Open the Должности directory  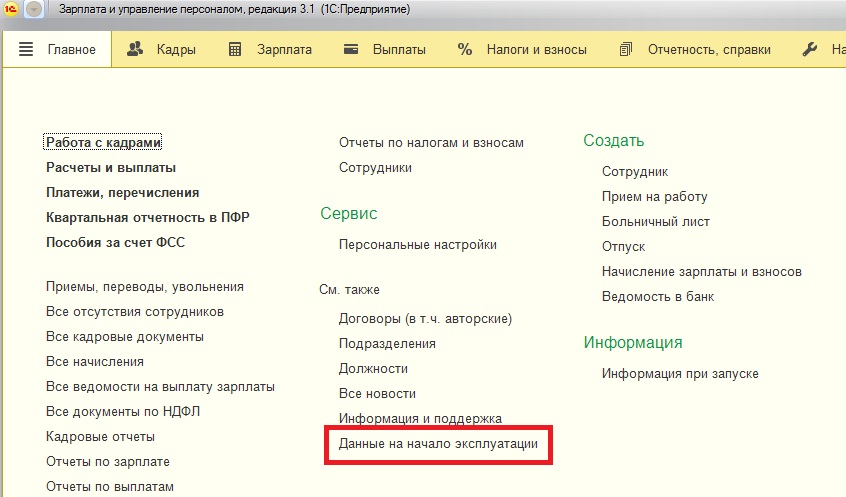(373, 369)
